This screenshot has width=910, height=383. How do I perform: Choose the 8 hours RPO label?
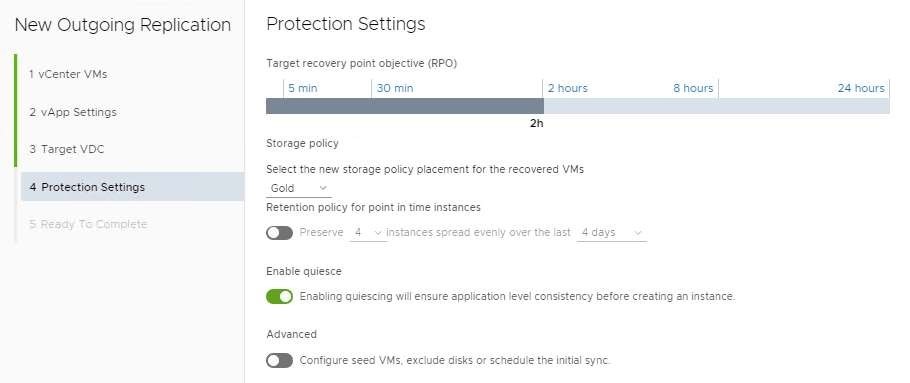tap(693, 88)
